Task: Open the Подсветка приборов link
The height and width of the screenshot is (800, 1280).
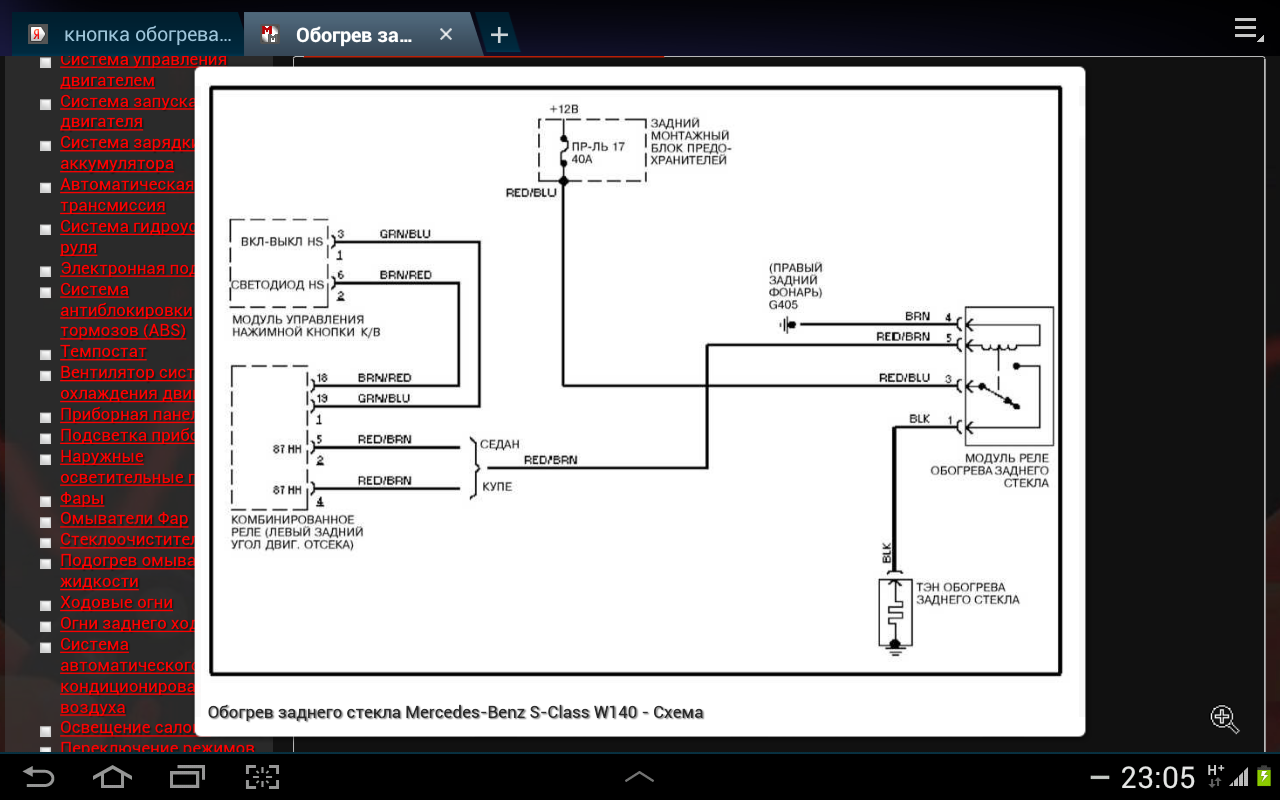Action: tap(127, 435)
